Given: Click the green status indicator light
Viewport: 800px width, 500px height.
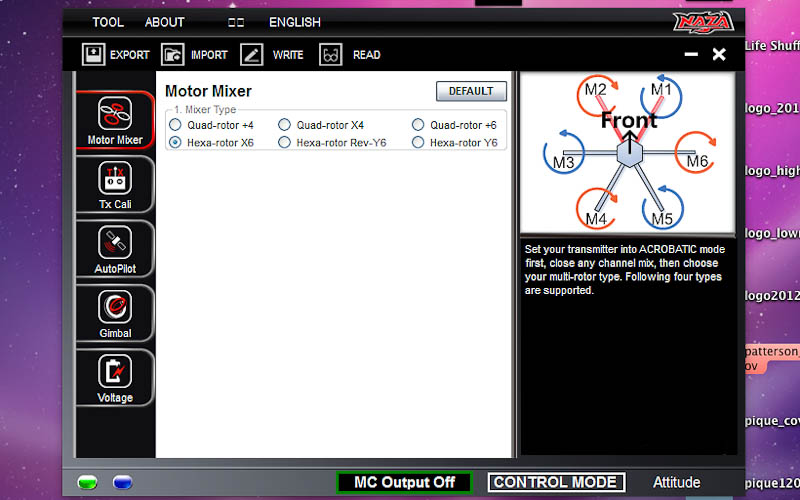Looking at the screenshot, I should click(x=88, y=483).
